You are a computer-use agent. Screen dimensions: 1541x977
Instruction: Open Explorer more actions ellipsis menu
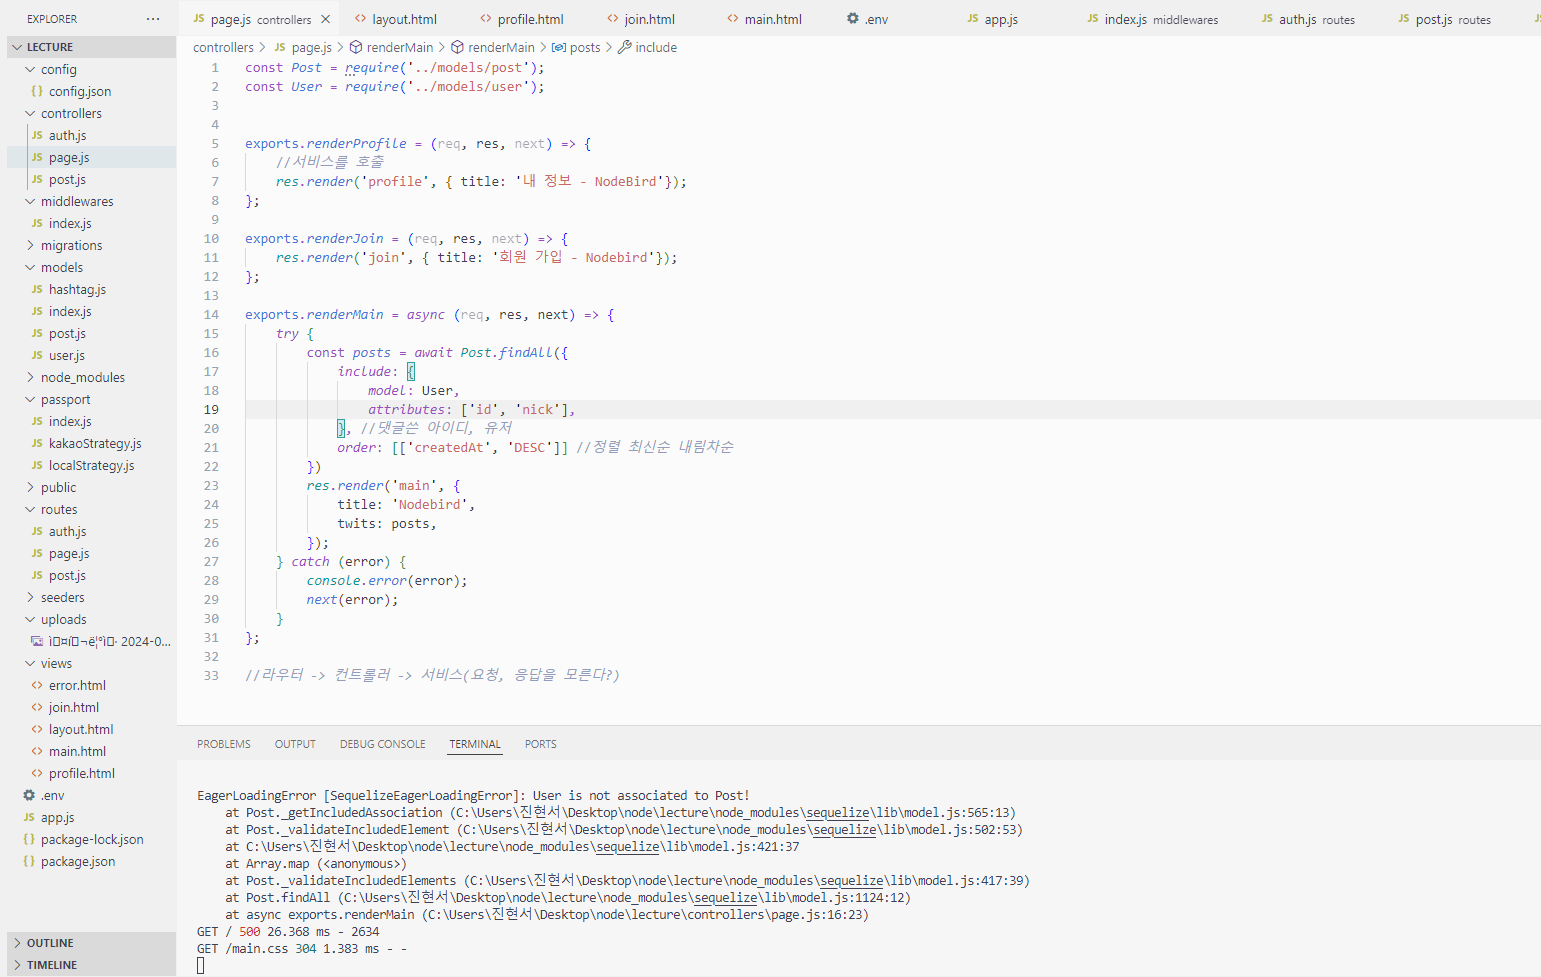[x=152, y=19]
